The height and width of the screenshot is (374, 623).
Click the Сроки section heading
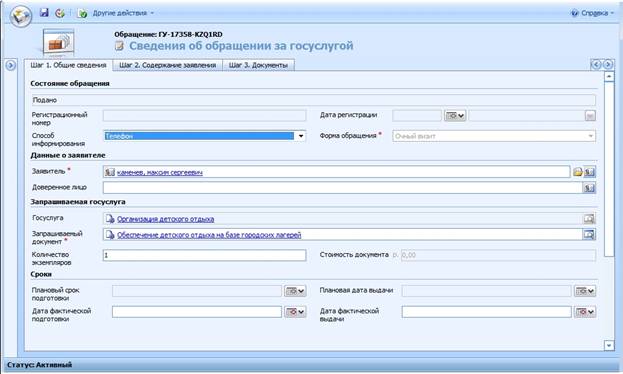(x=41, y=274)
